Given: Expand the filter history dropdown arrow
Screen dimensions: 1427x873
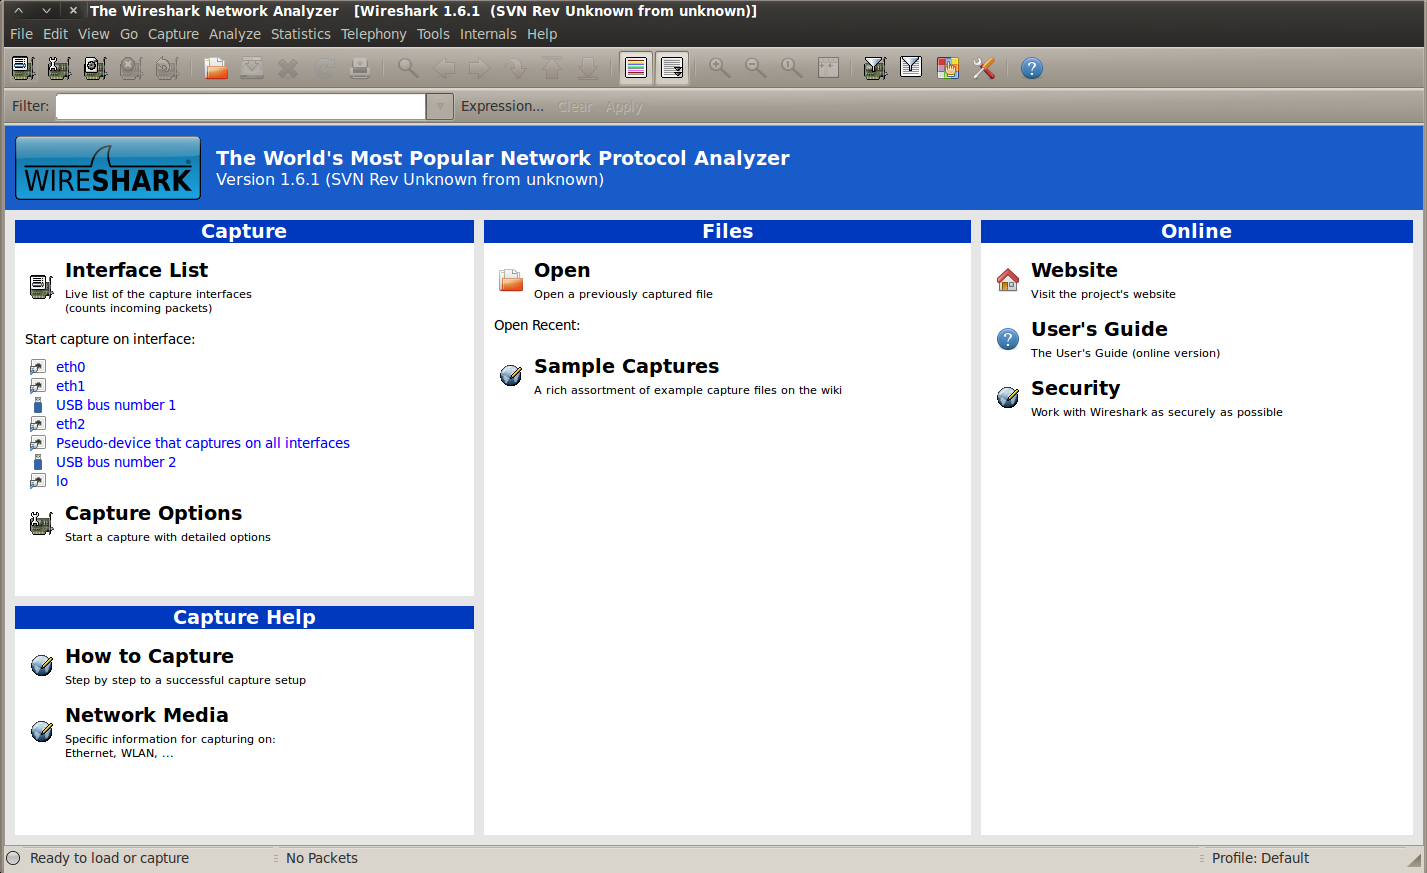Looking at the screenshot, I should (x=440, y=106).
